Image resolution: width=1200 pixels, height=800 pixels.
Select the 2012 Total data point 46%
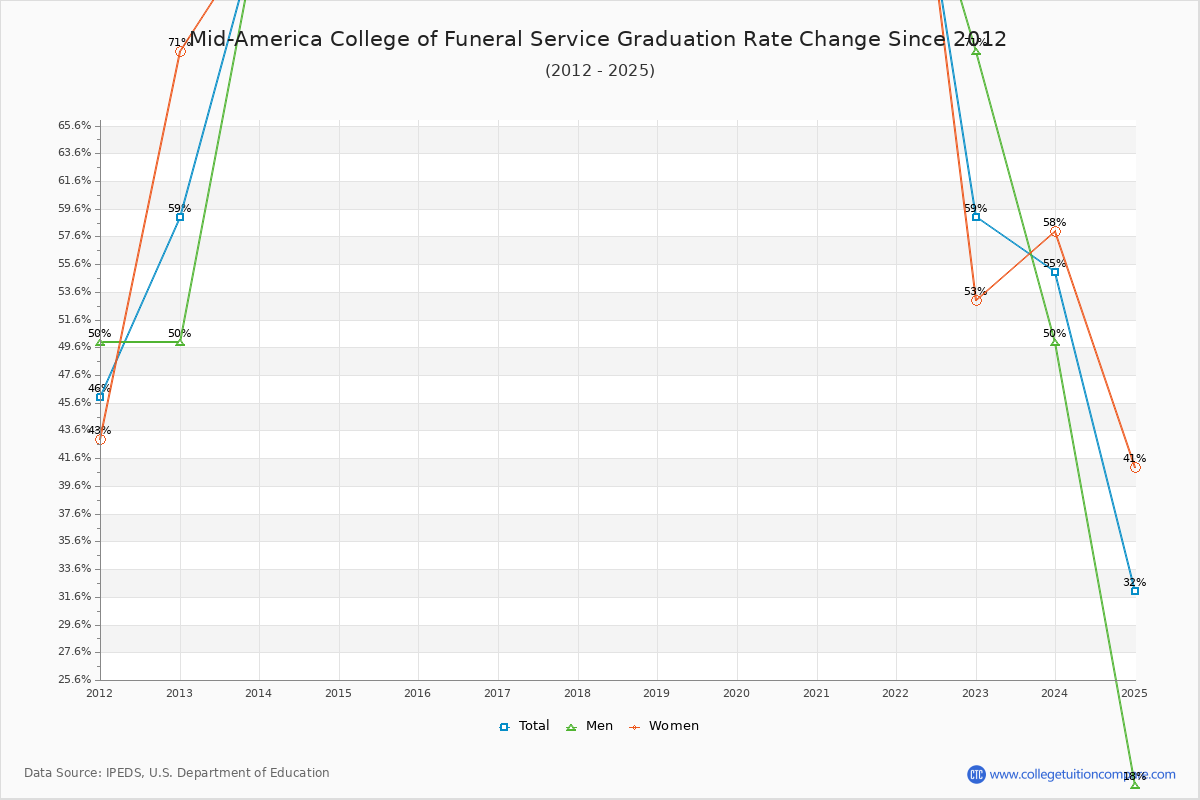point(100,397)
